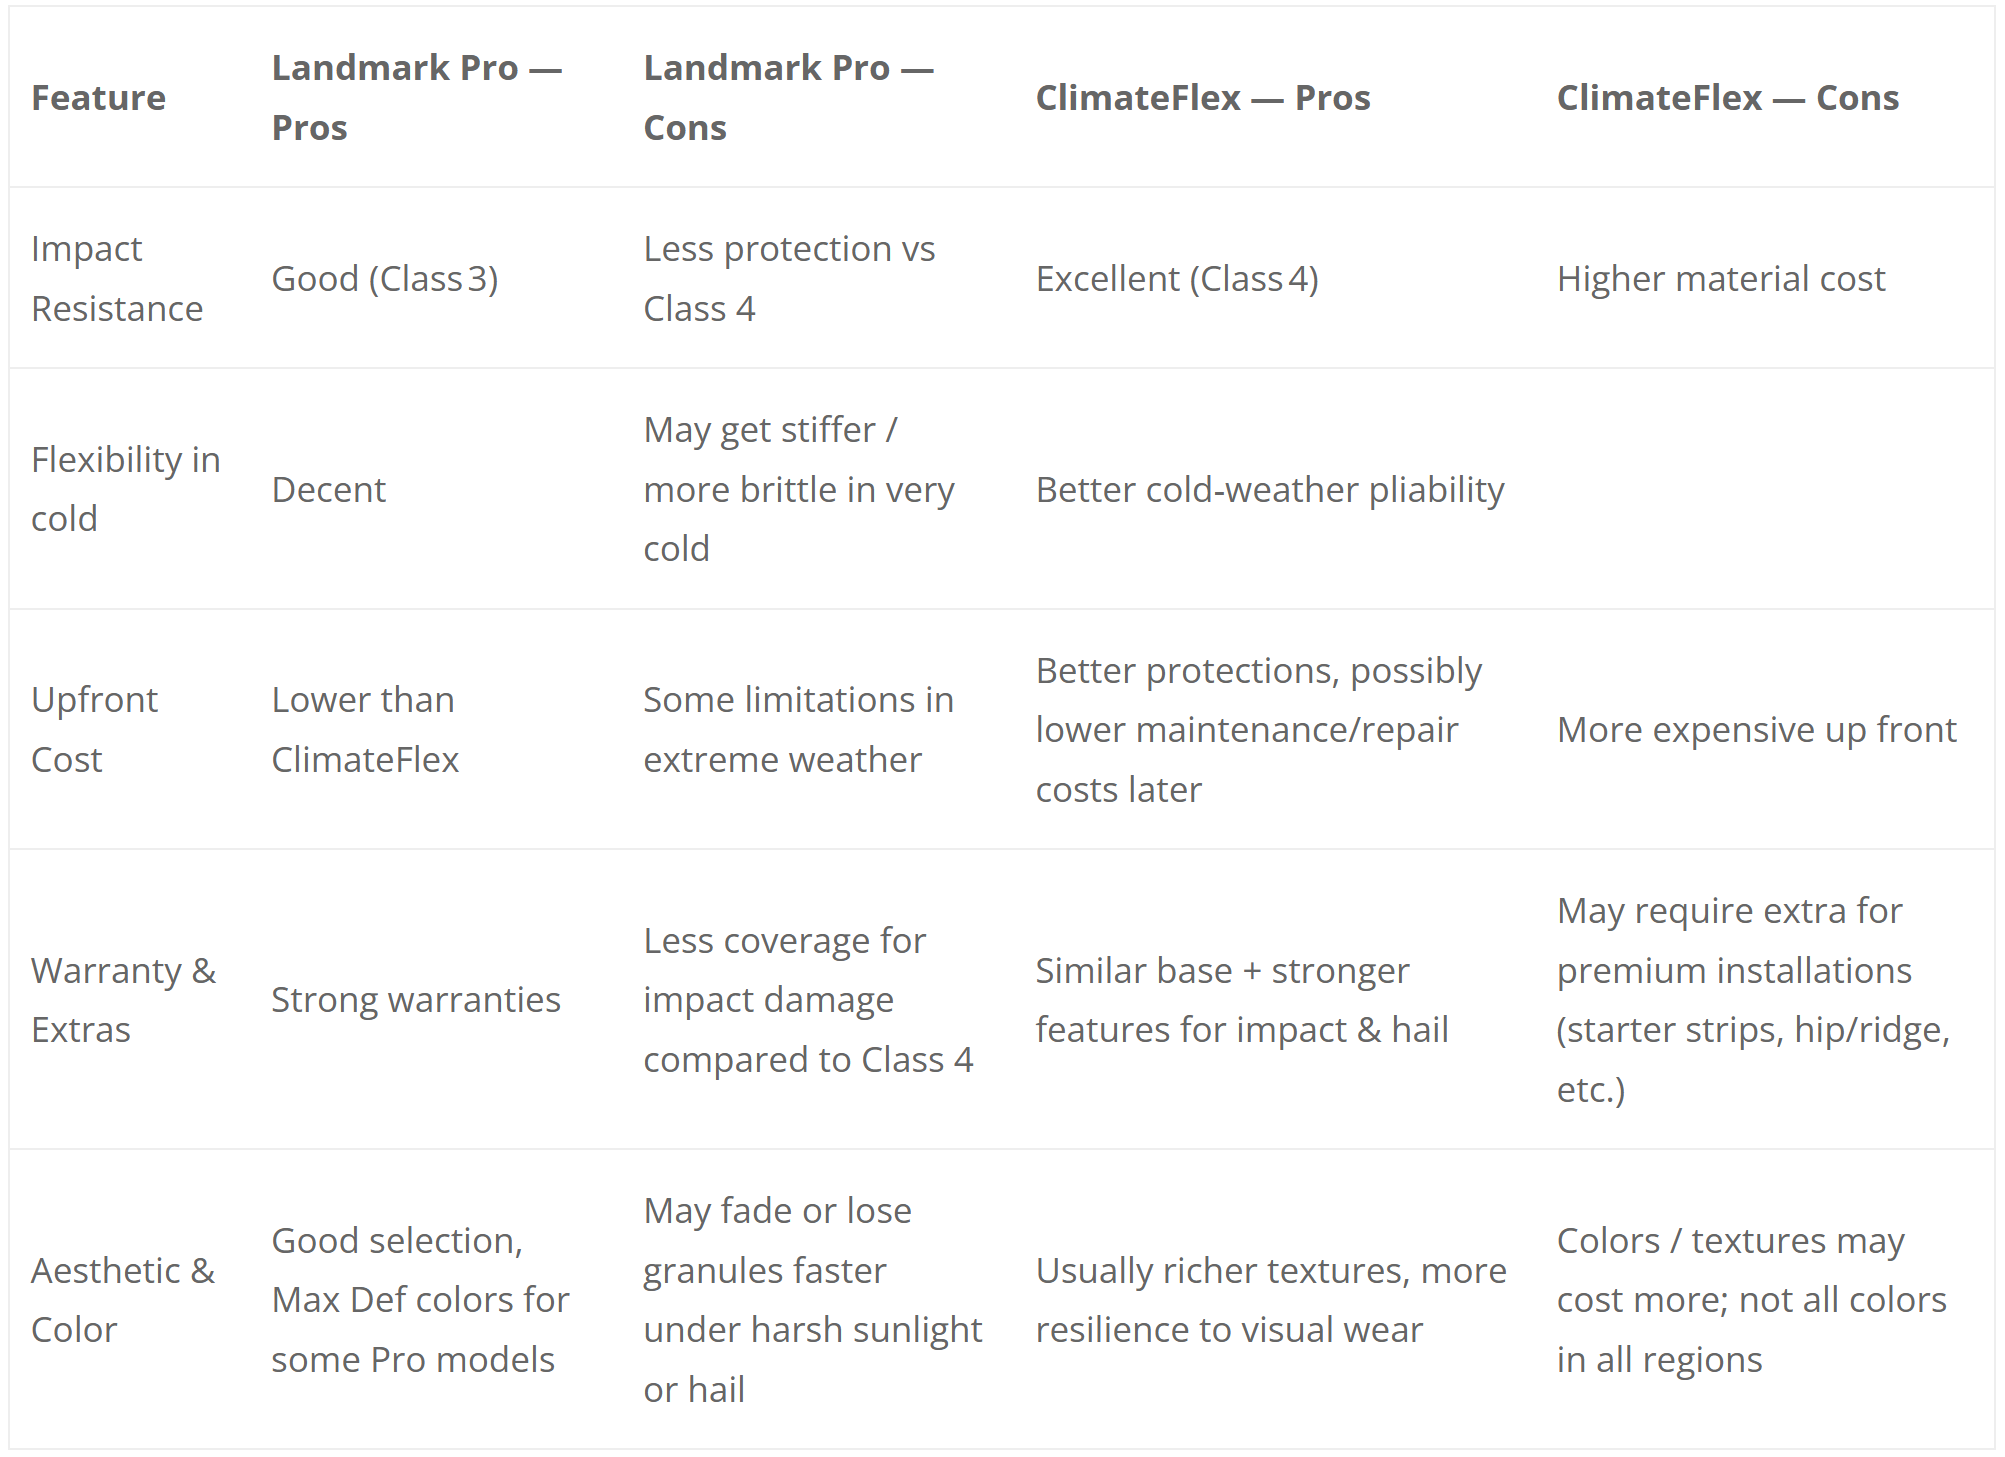The width and height of the screenshot is (2005, 1457).
Task: Select the "ClimateFlex — Pros" header
Action: (x=1202, y=98)
